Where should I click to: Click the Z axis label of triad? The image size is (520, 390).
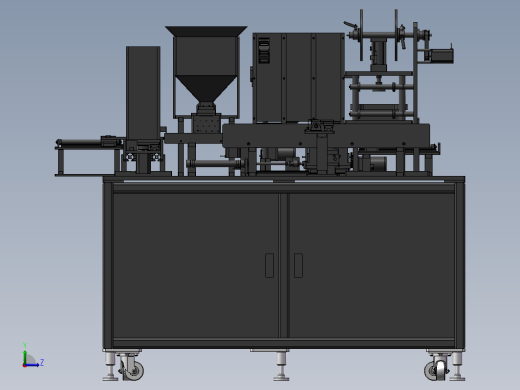[x=42, y=362]
